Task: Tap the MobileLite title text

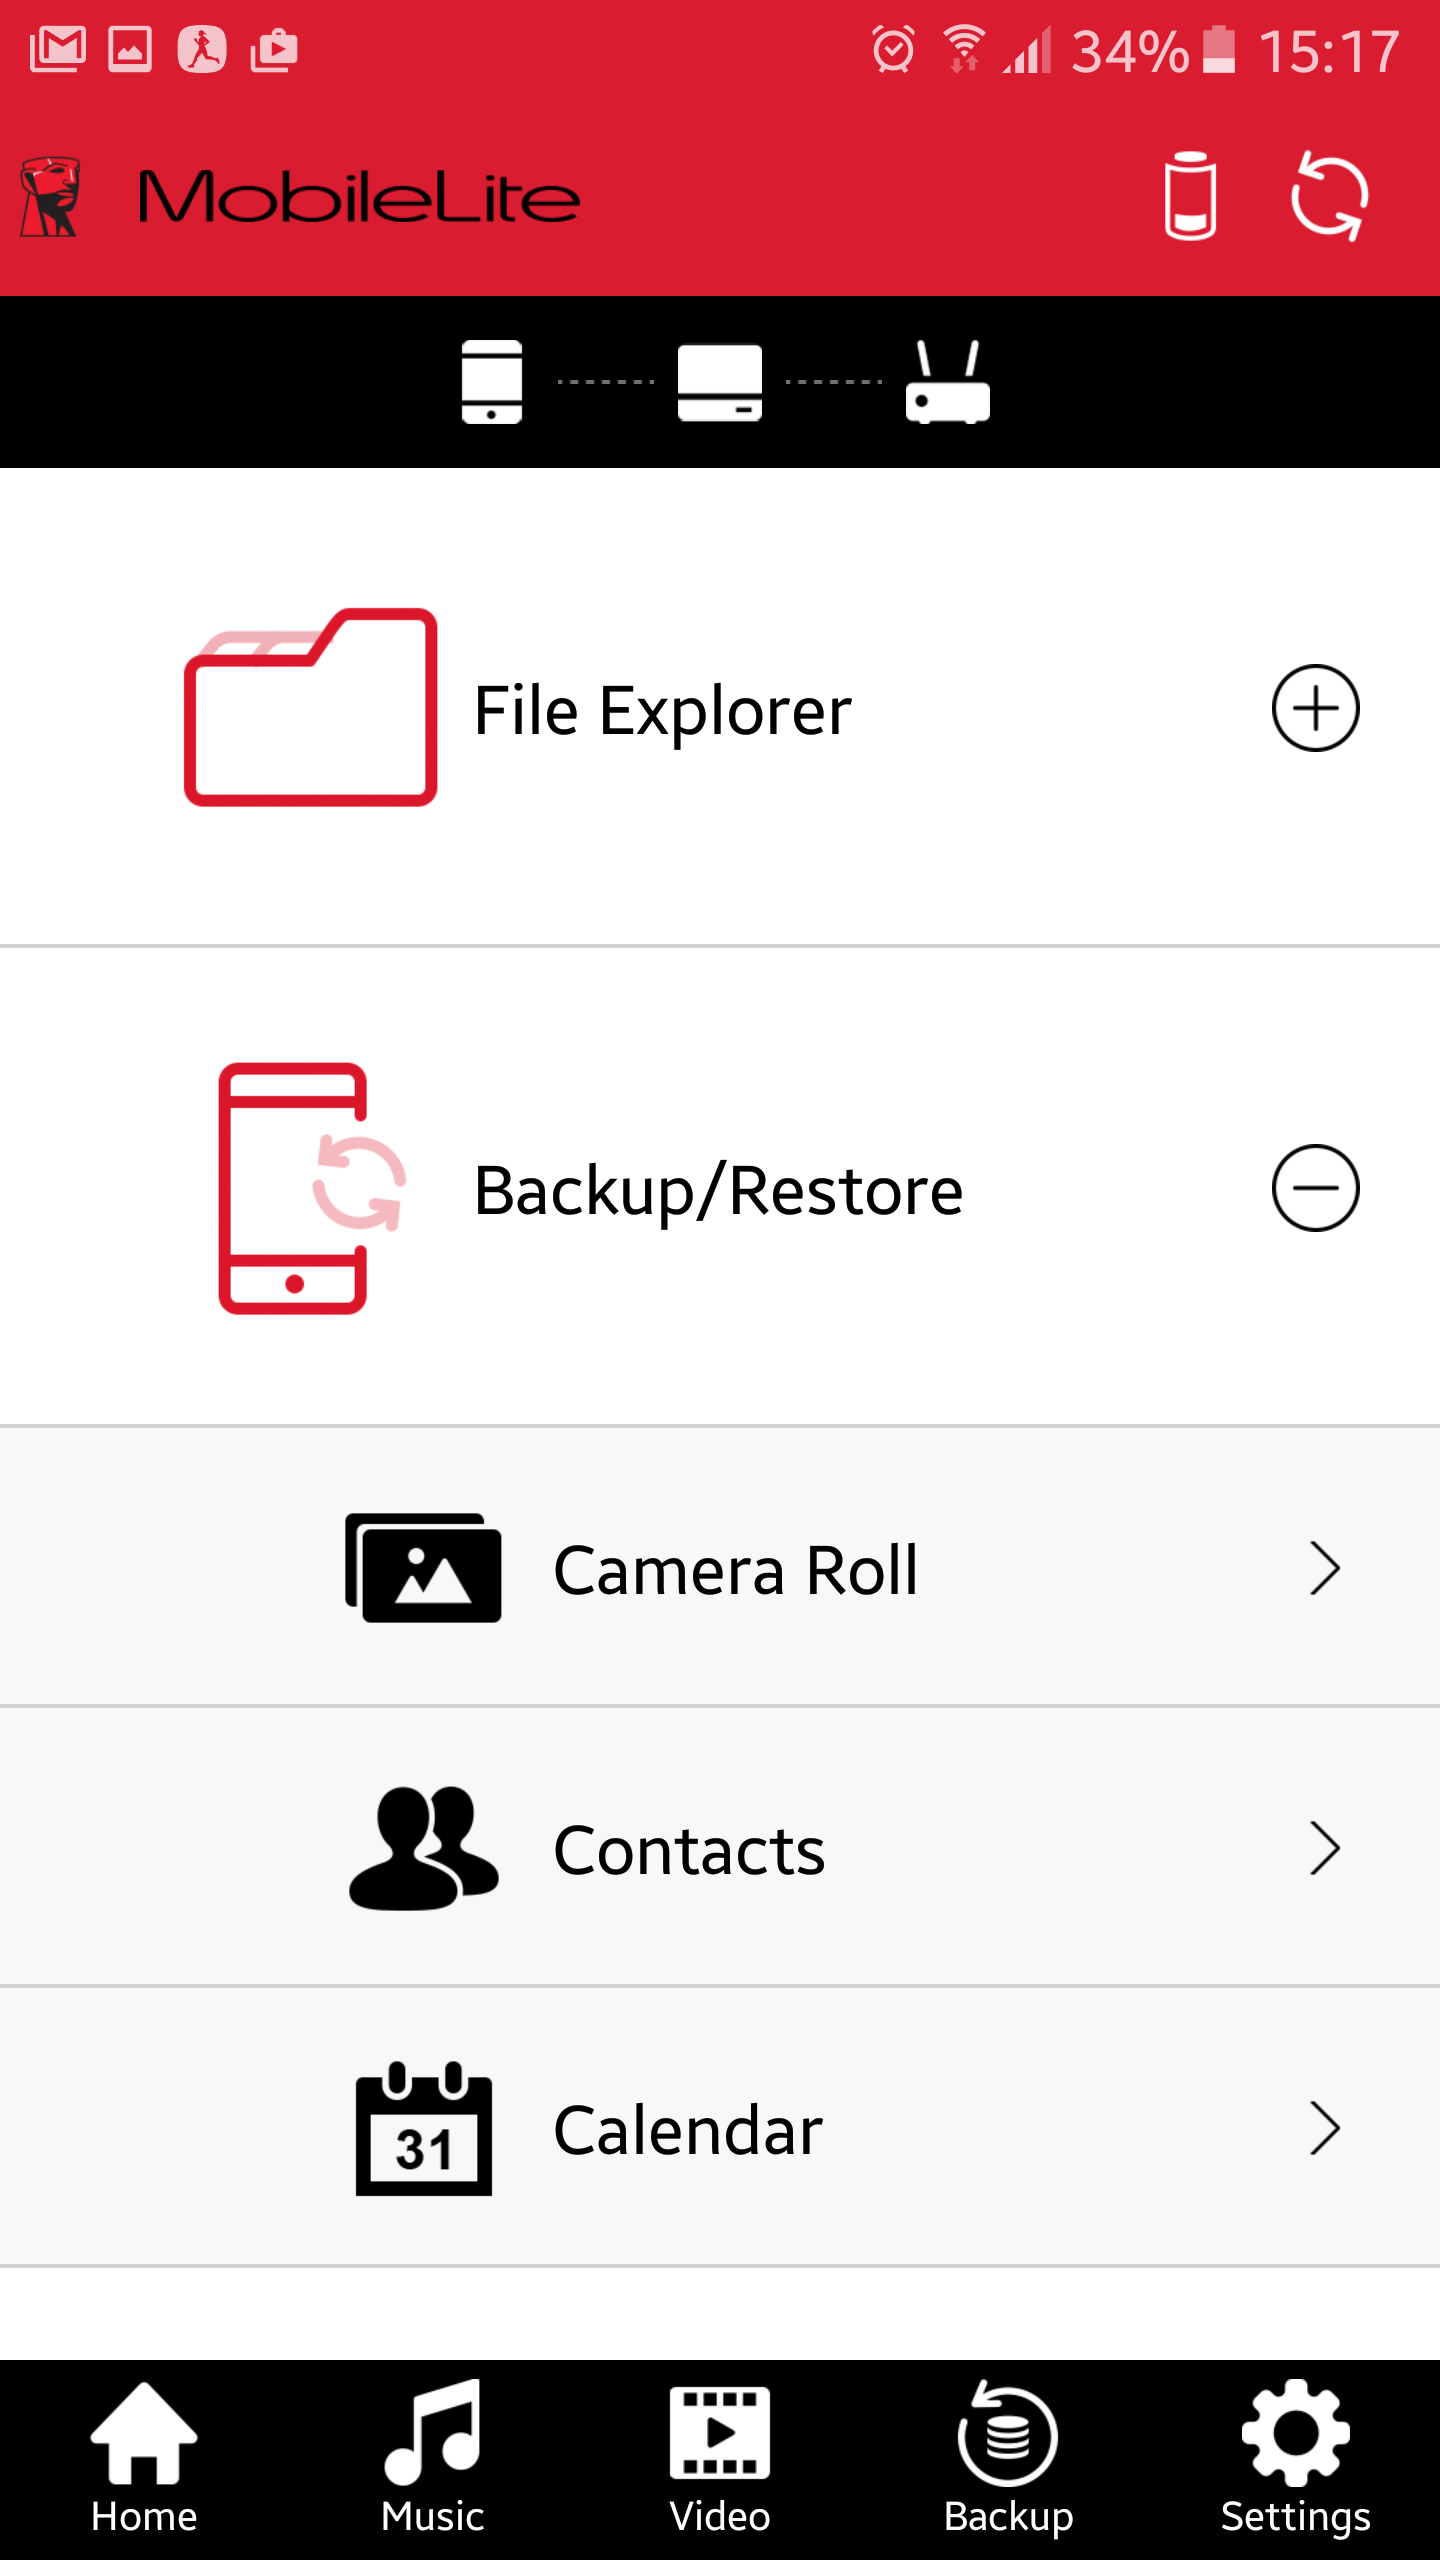Action: tap(358, 197)
